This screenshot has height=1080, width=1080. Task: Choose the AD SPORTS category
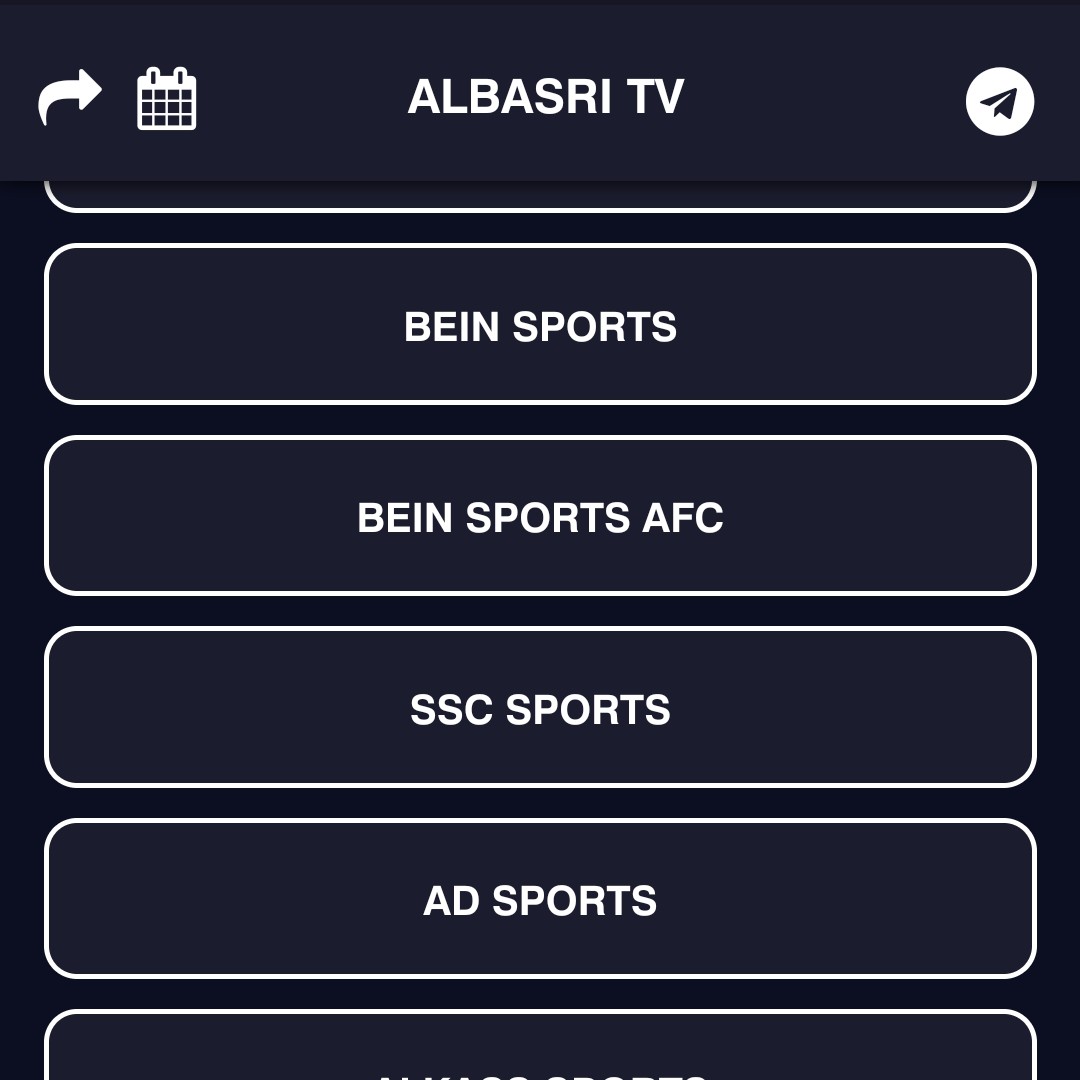[x=540, y=898]
